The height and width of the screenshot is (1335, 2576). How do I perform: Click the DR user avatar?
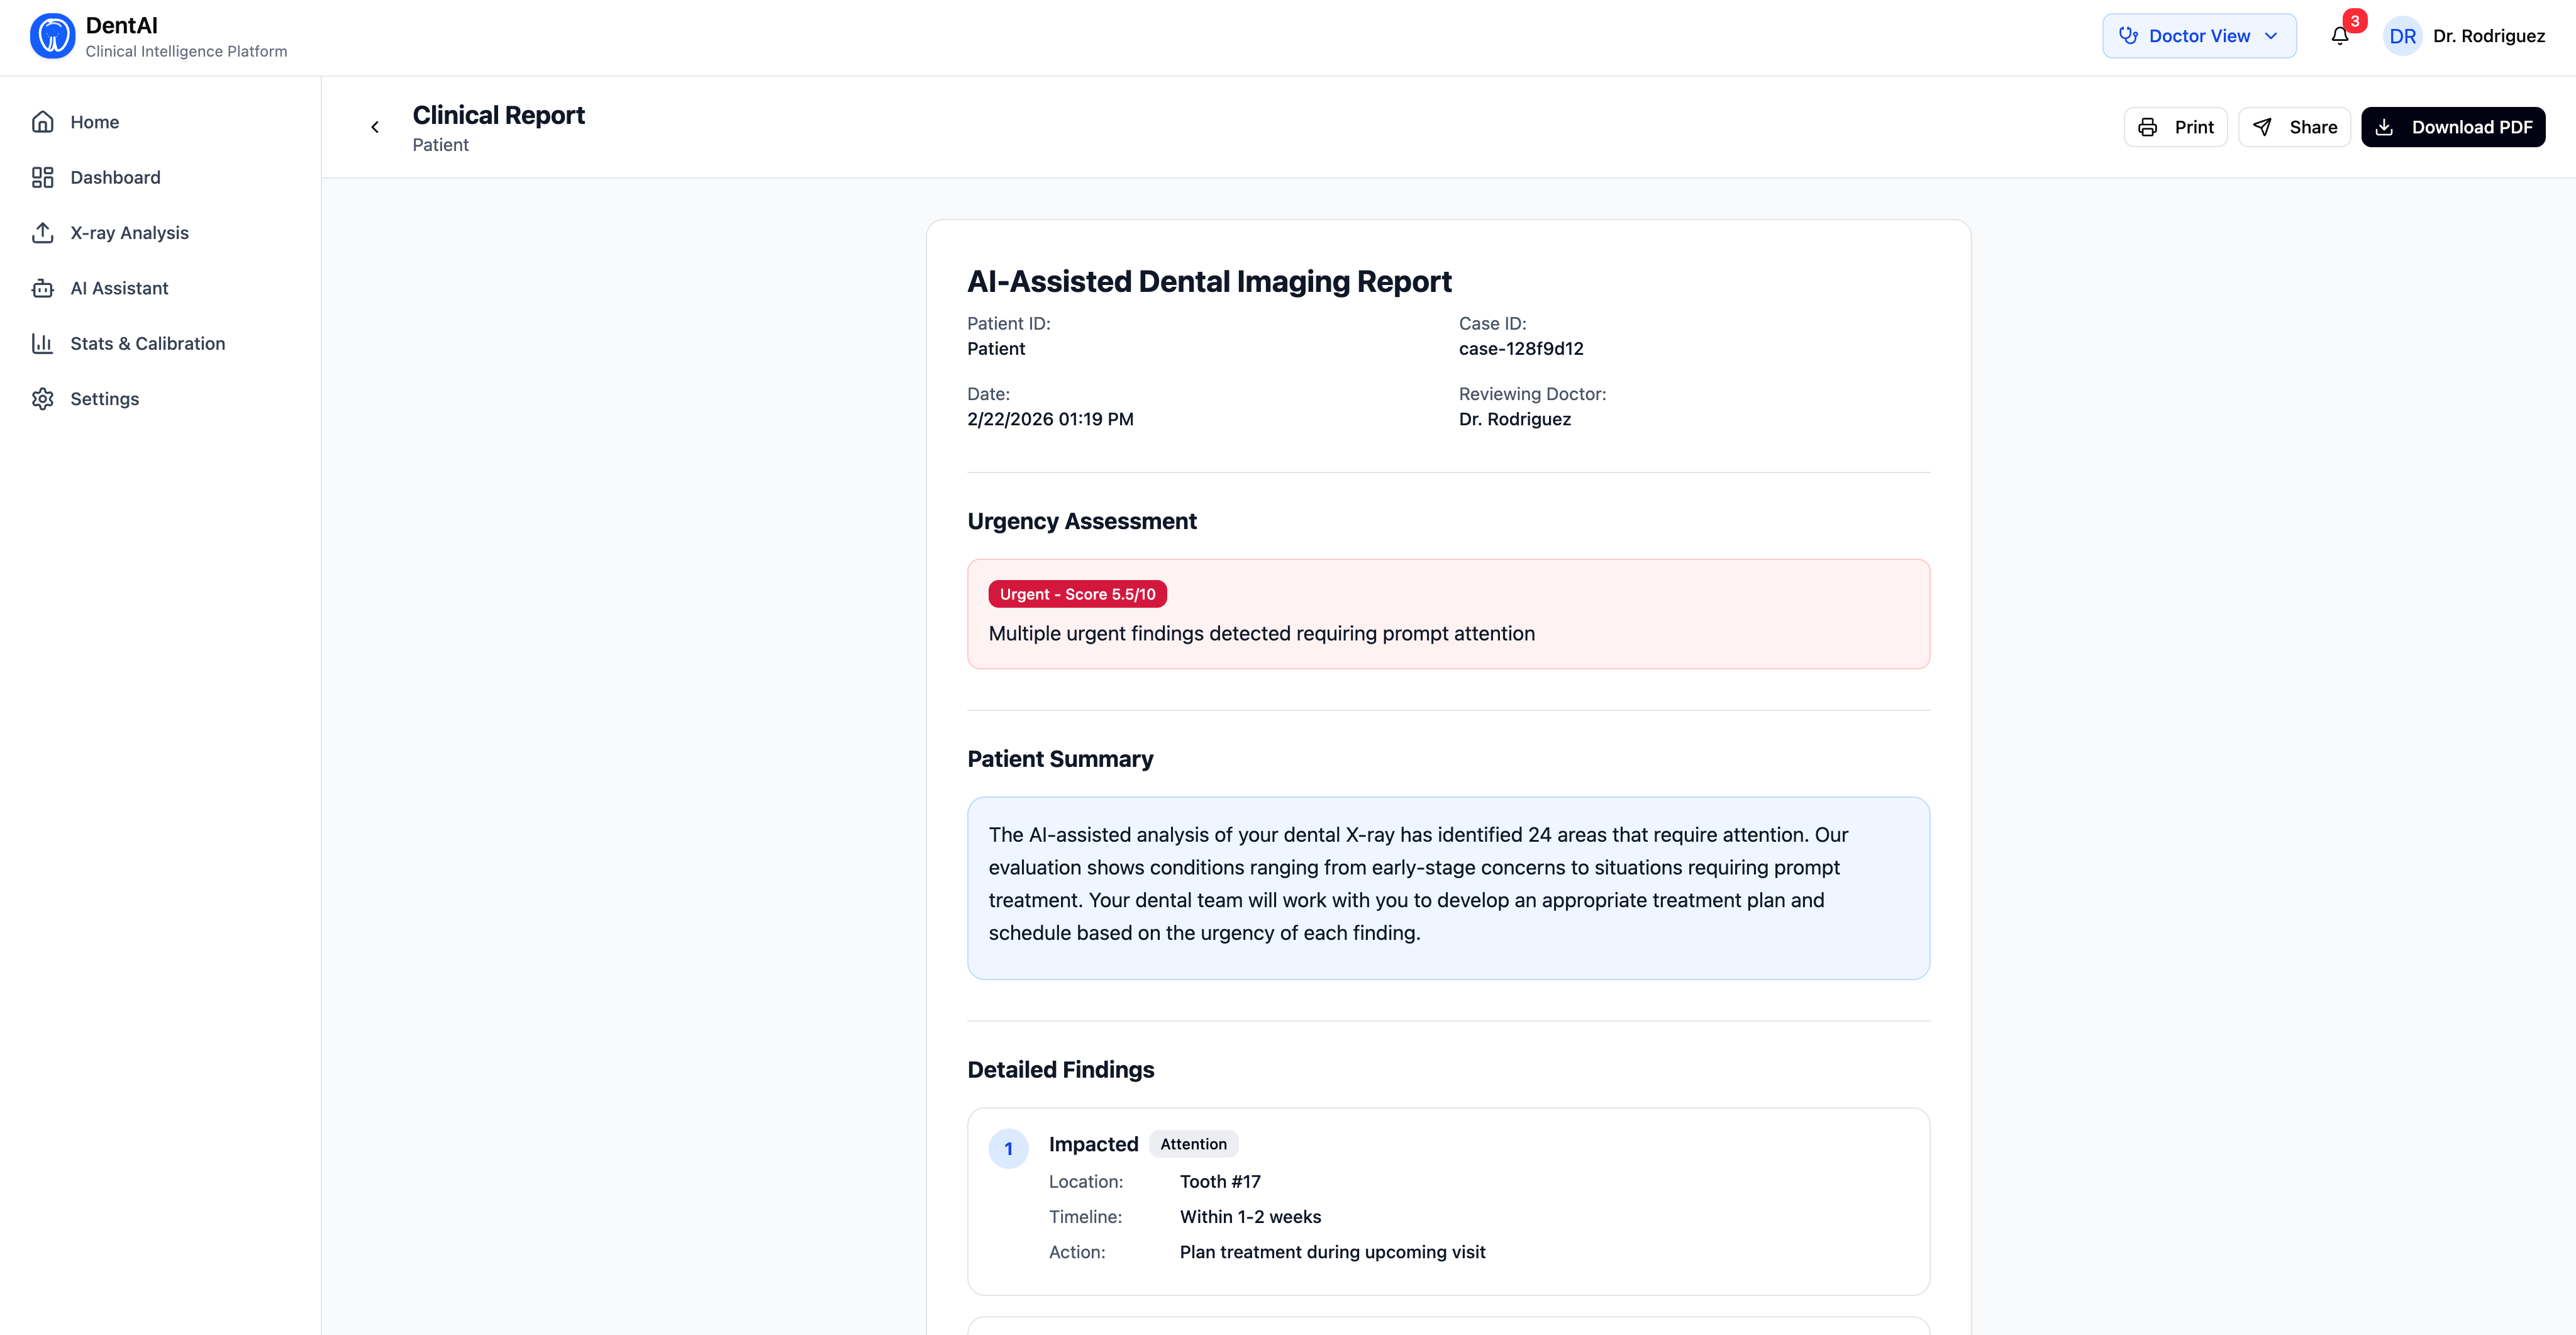2402,36
